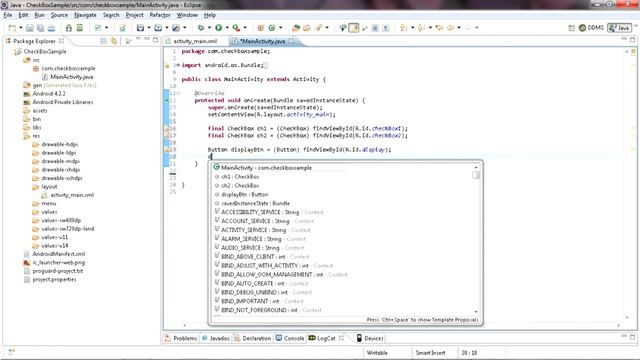Click the Open Perspective icon

(571, 28)
